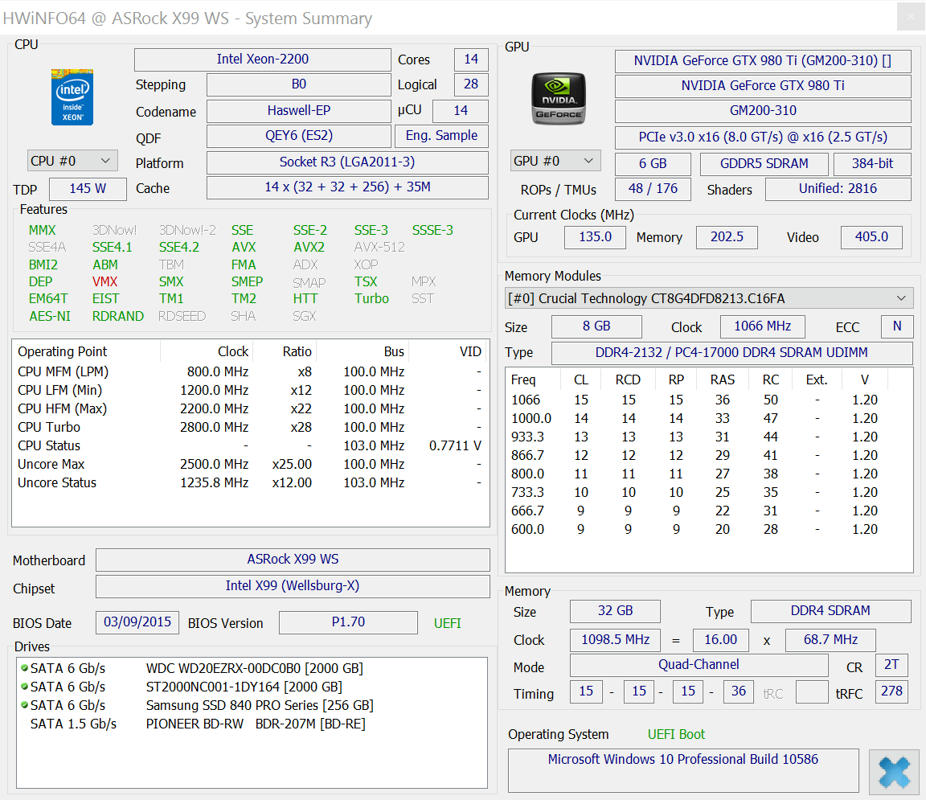Click the GM200-310 GPU codename field
The image size is (926, 800).
(763, 111)
